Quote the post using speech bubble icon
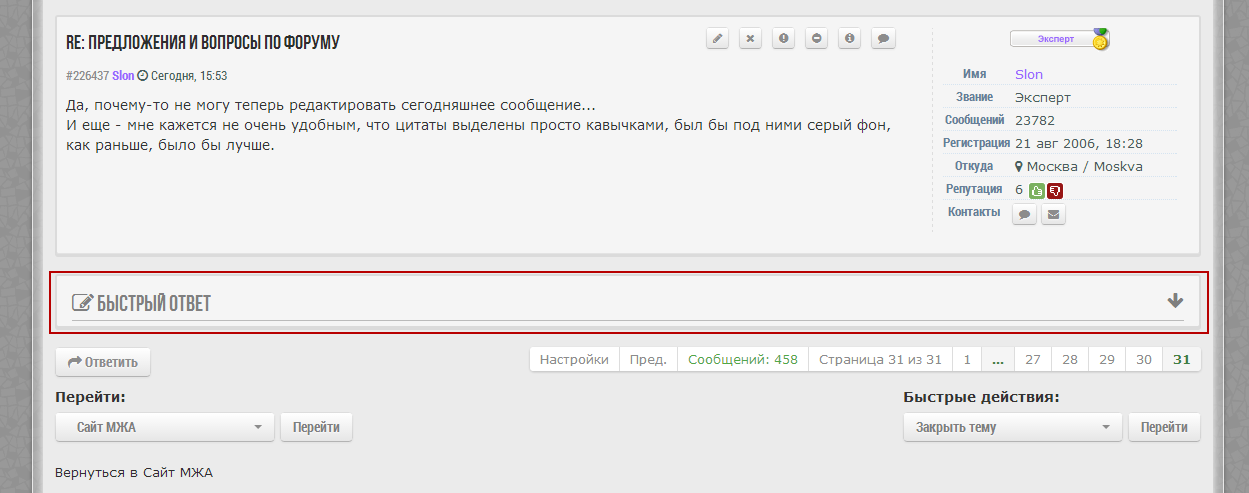1249x493 pixels. pos(883,39)
